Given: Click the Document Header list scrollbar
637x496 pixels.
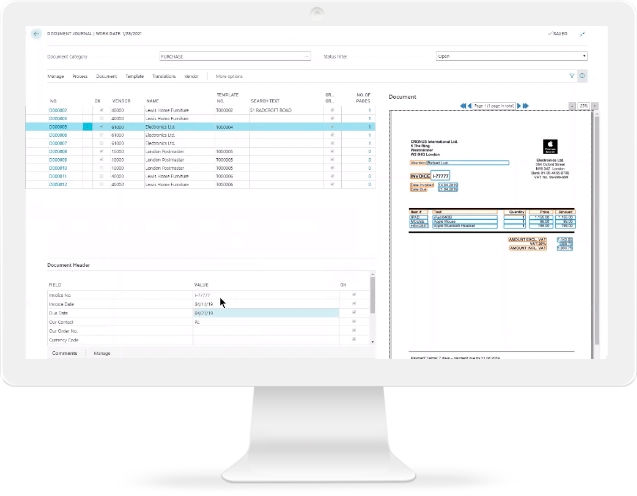Looking at the screenshot, I should coord(373,300).
